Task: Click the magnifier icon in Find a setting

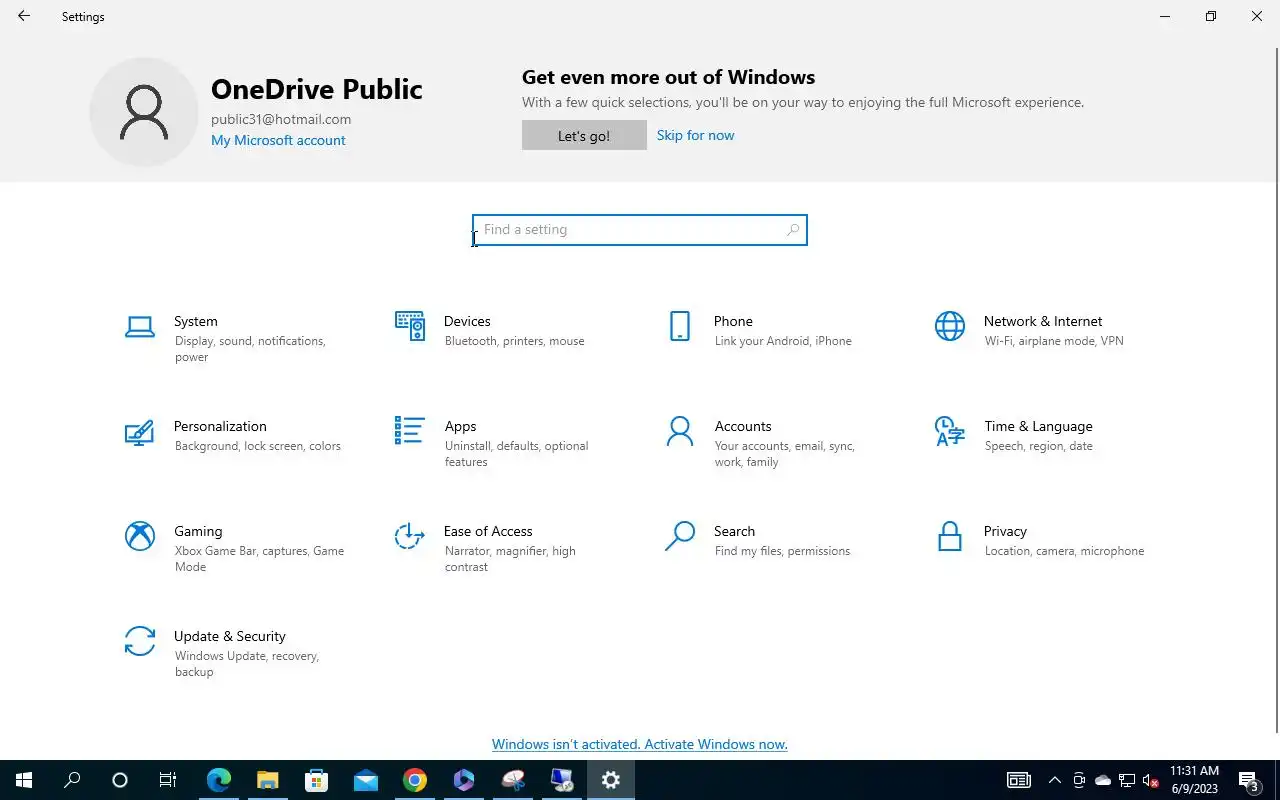Action: pyautogui.click(x=792, y=230)
